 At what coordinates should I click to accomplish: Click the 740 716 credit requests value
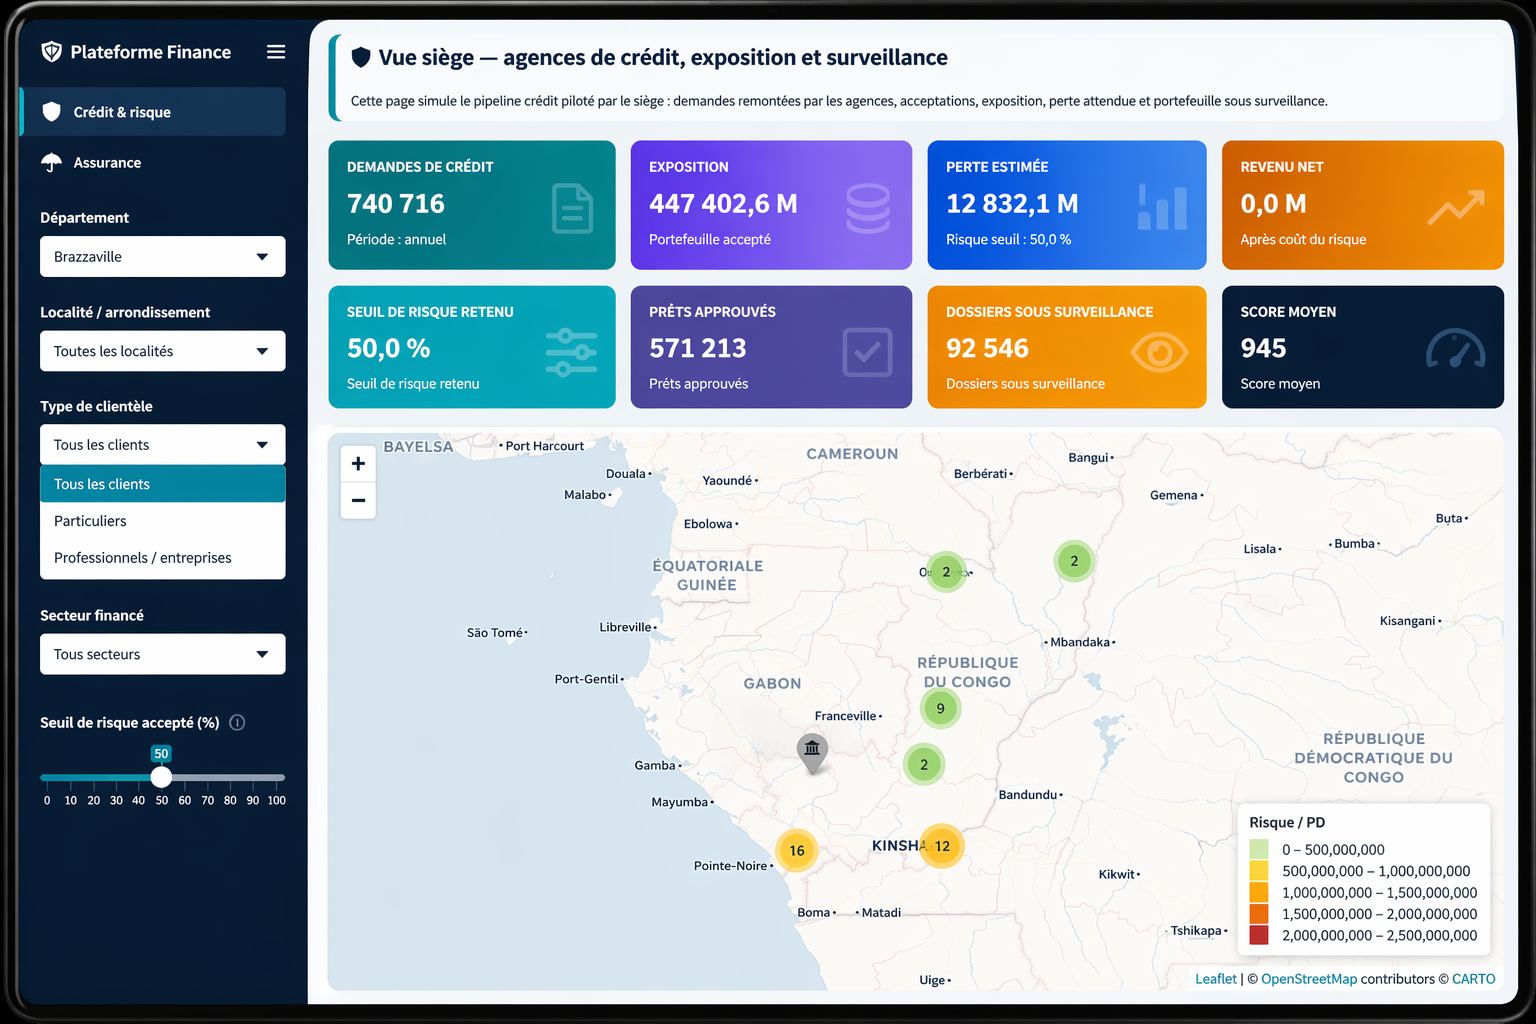[396, 204]
